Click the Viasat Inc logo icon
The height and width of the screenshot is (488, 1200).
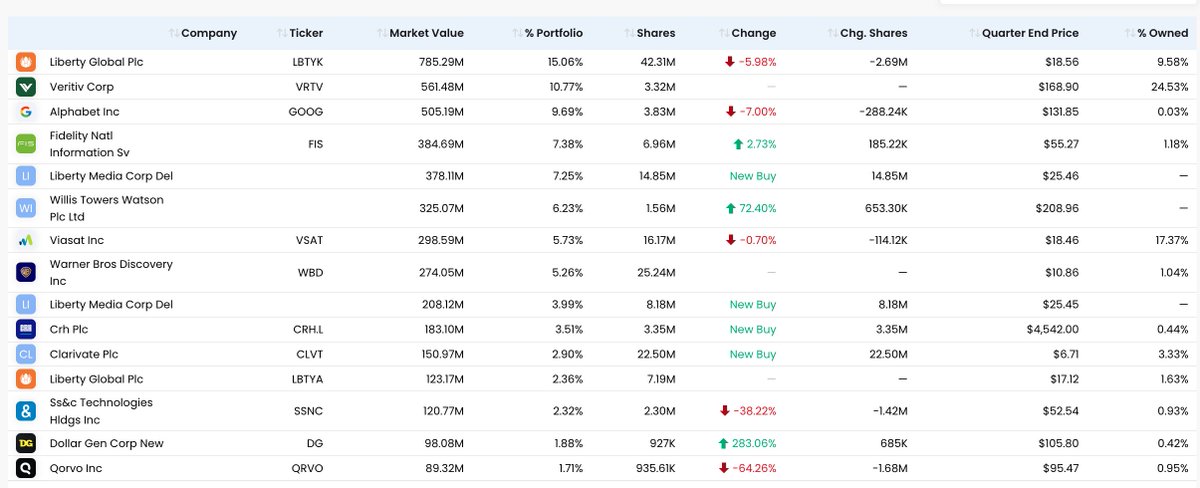[26, 240]
